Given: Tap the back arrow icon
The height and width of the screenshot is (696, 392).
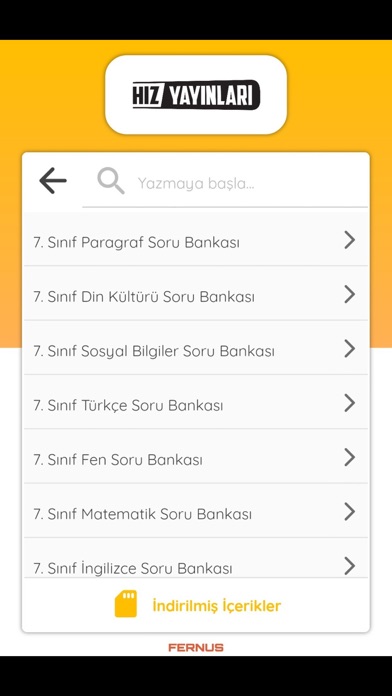Looking at the screenshot, I should point(53,181).
